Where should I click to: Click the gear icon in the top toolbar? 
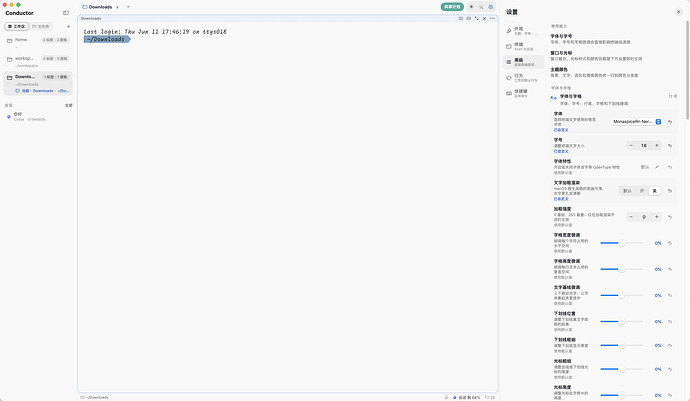pyautogui.click(x=491, y=7)
